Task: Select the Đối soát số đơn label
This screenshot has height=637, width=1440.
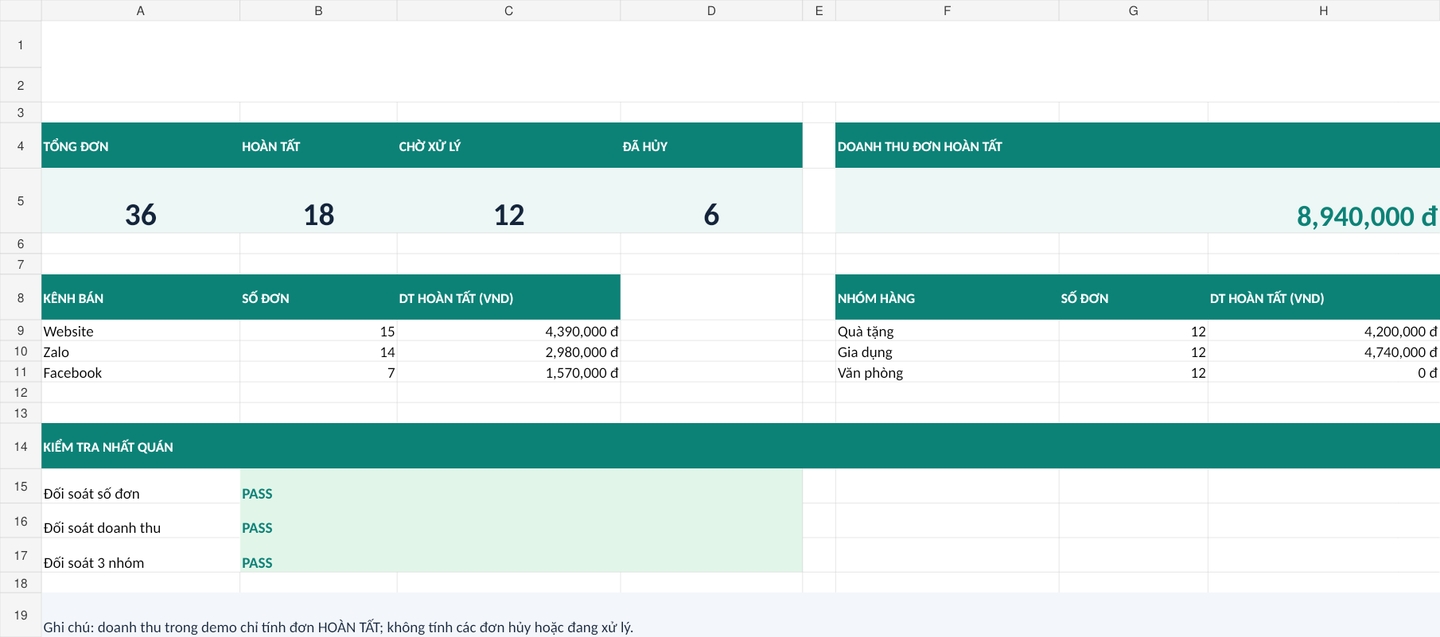Action: [x=140, y=486]
